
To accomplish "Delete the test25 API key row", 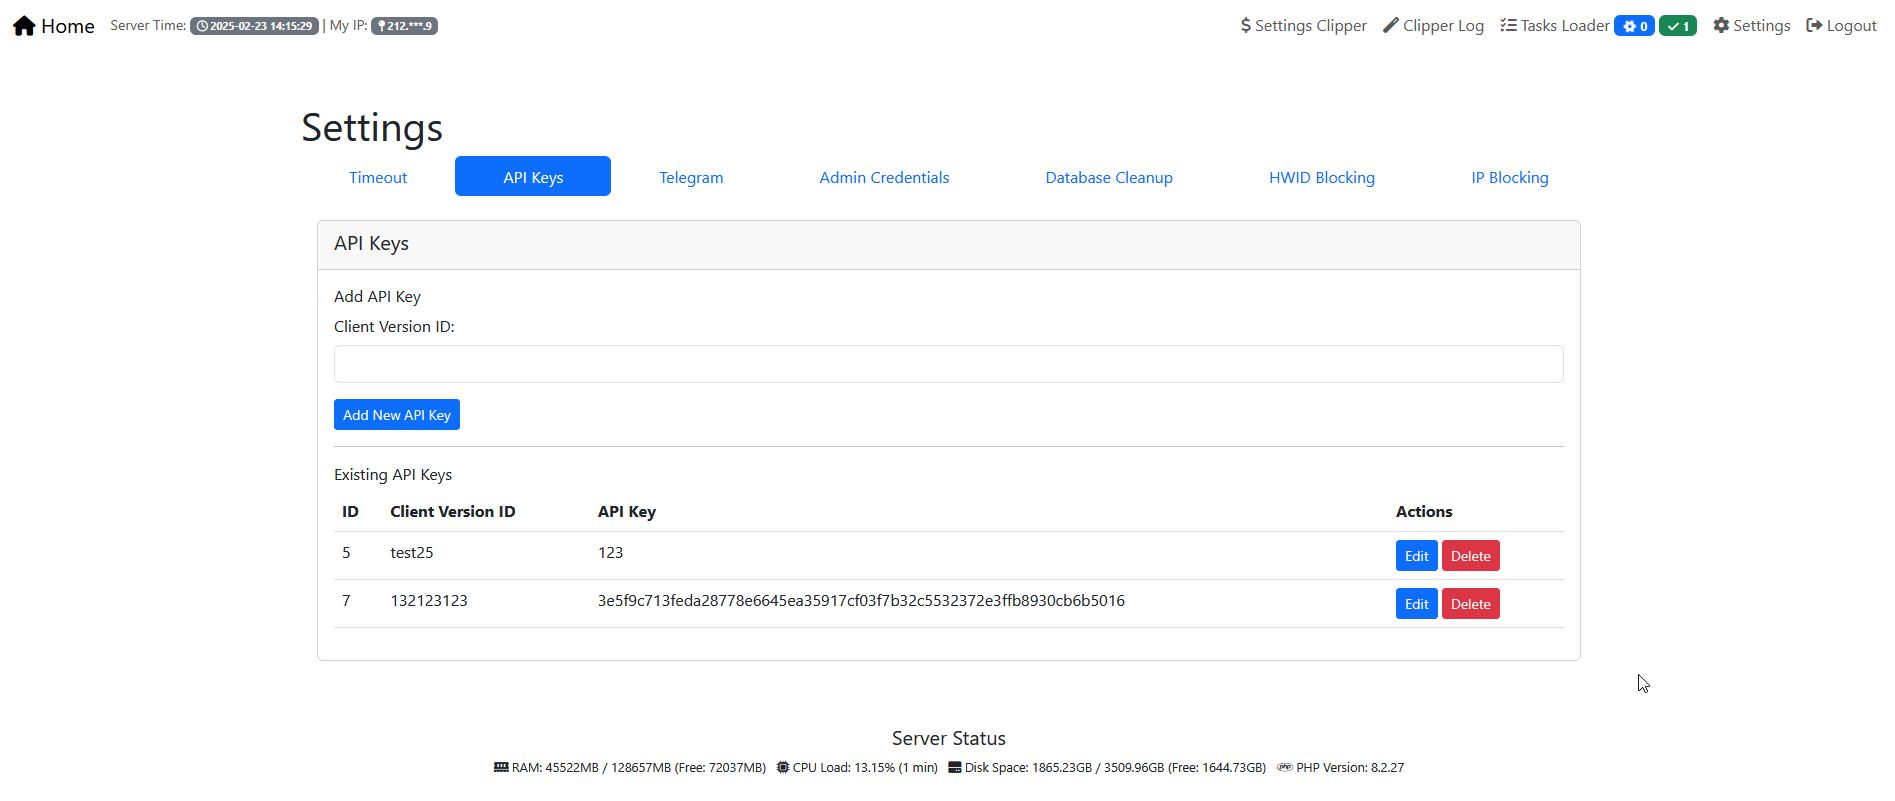I will [1471, 556].
